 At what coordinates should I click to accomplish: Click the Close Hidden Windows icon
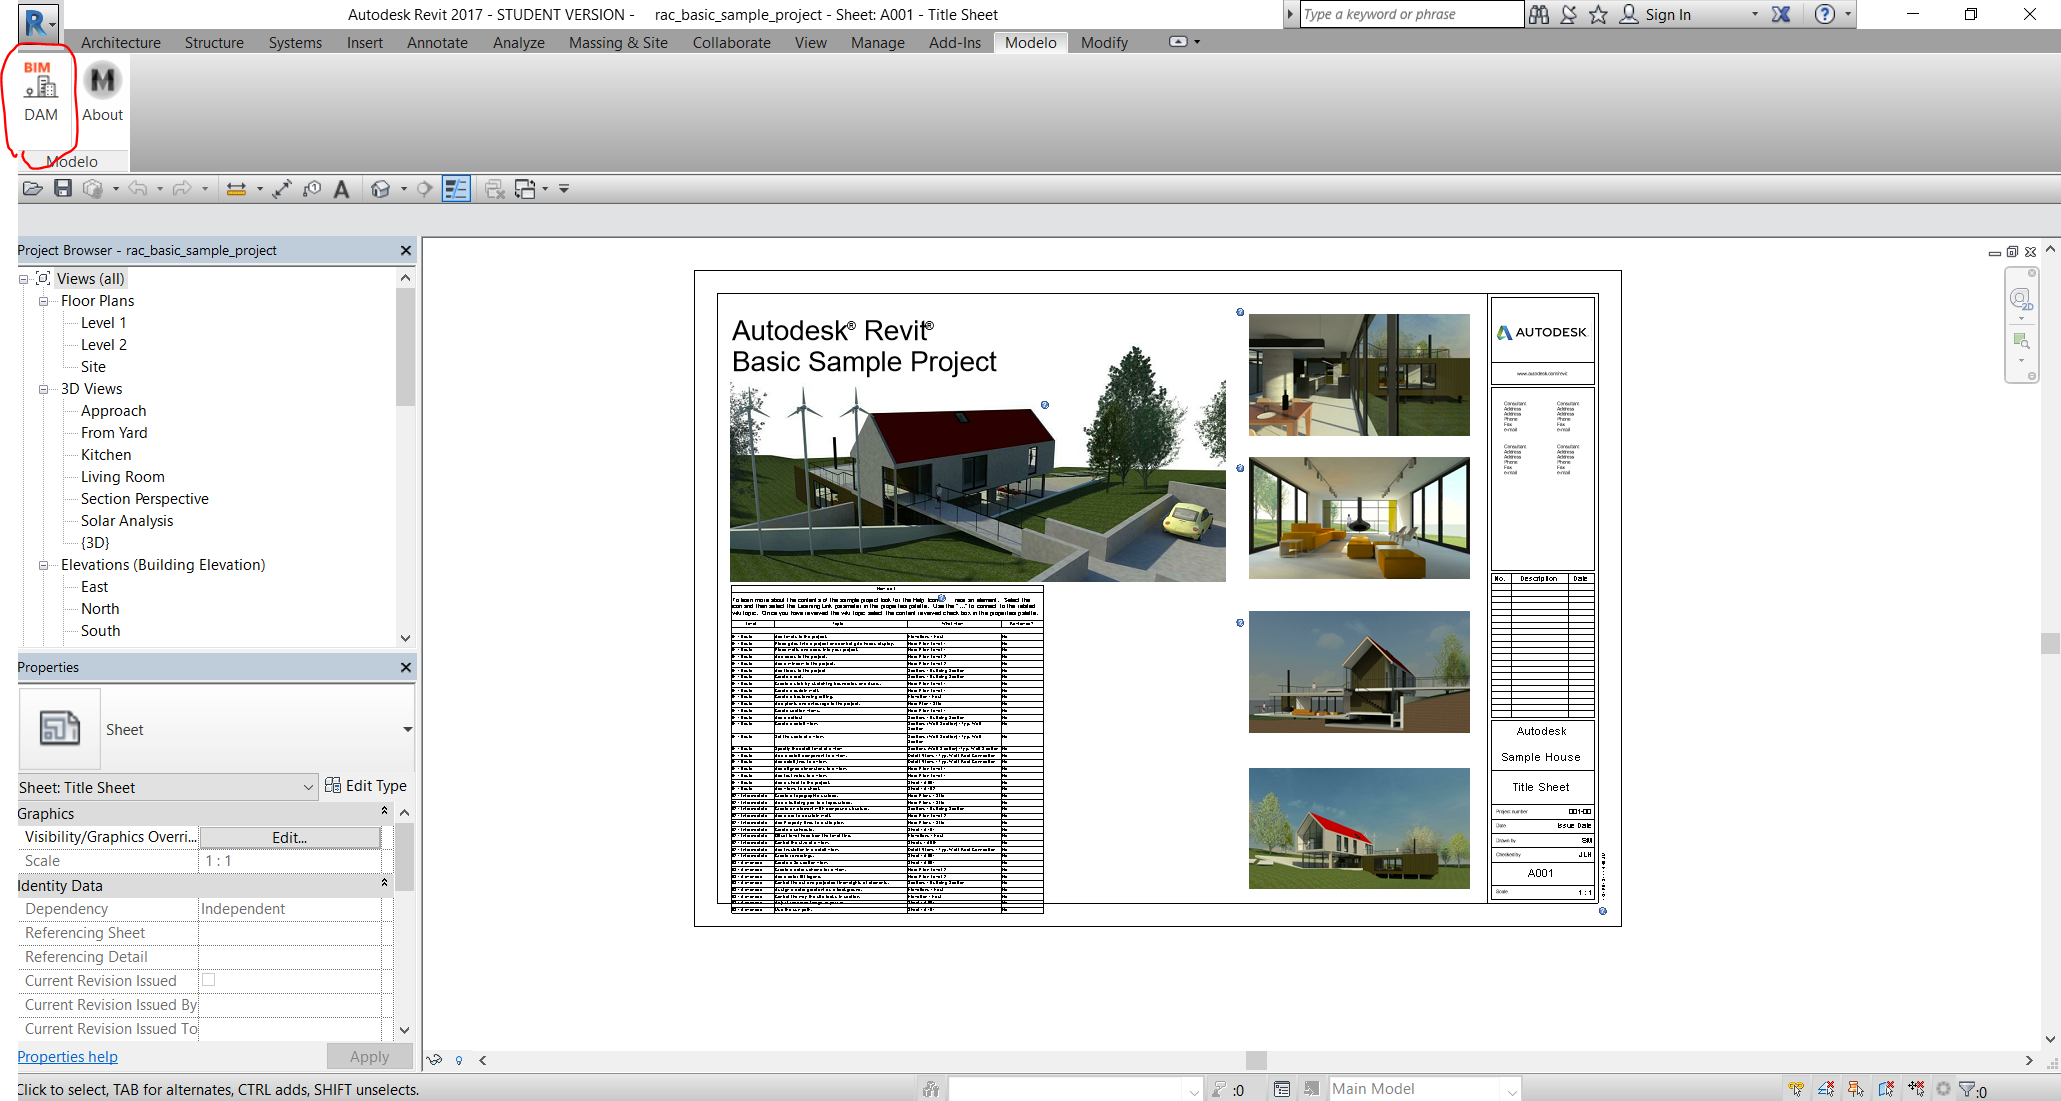point(494,188)
